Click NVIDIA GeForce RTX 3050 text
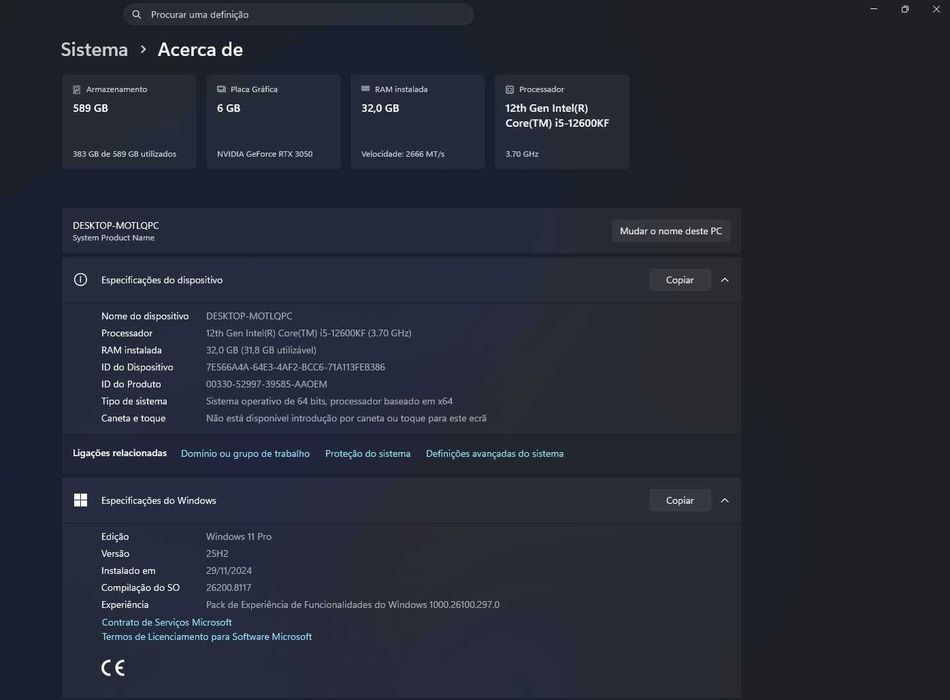The width and height of the screenshot is (950, 700). coord(265,154)
